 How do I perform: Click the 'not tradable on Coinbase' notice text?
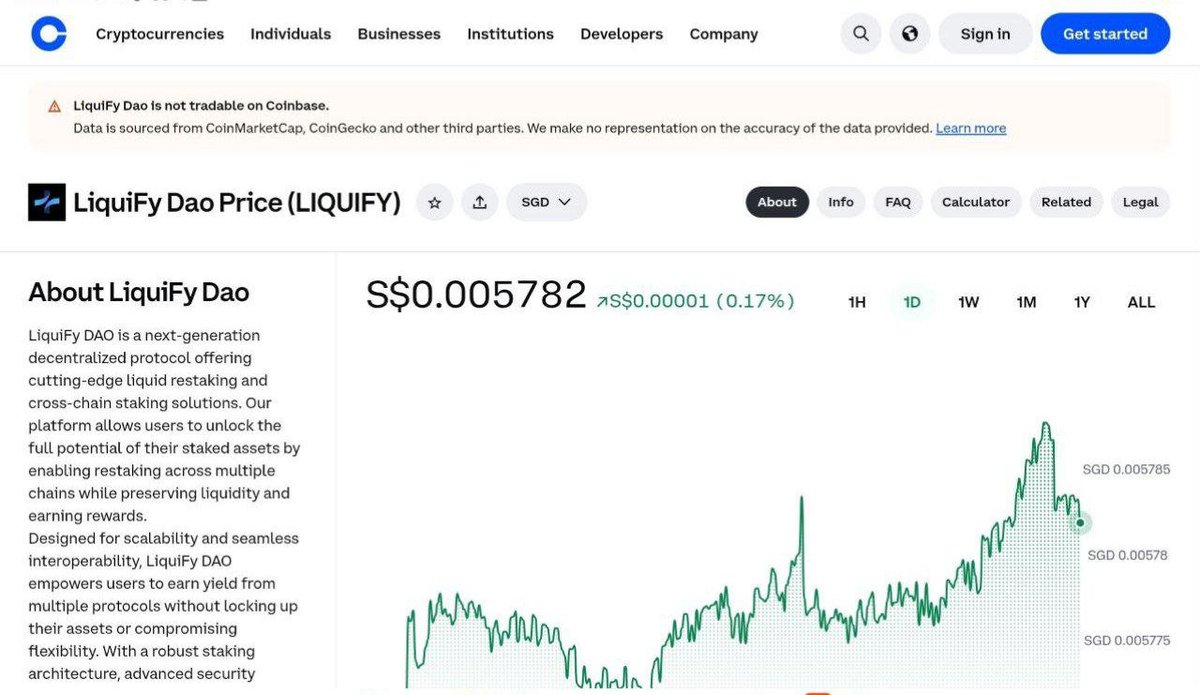click(x=201, y=105)
